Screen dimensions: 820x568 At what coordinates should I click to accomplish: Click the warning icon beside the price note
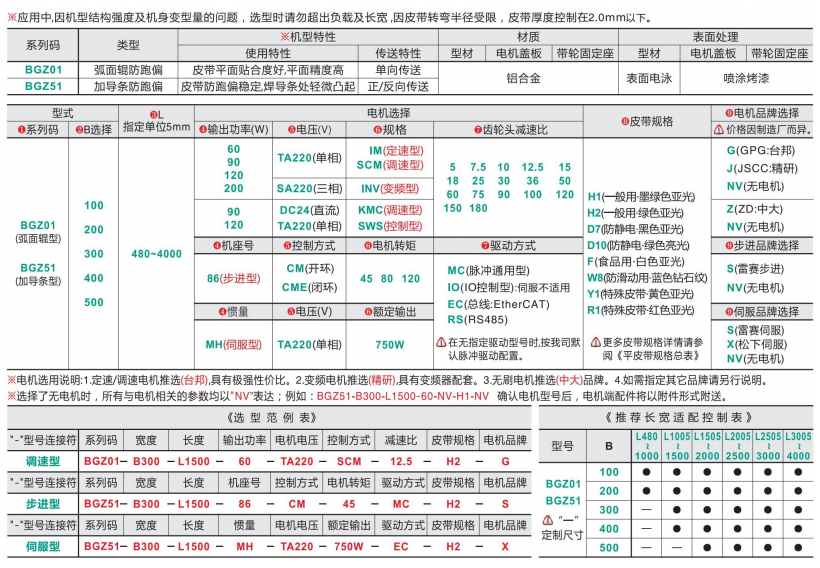pyautogui.click(x=718, y=130)
